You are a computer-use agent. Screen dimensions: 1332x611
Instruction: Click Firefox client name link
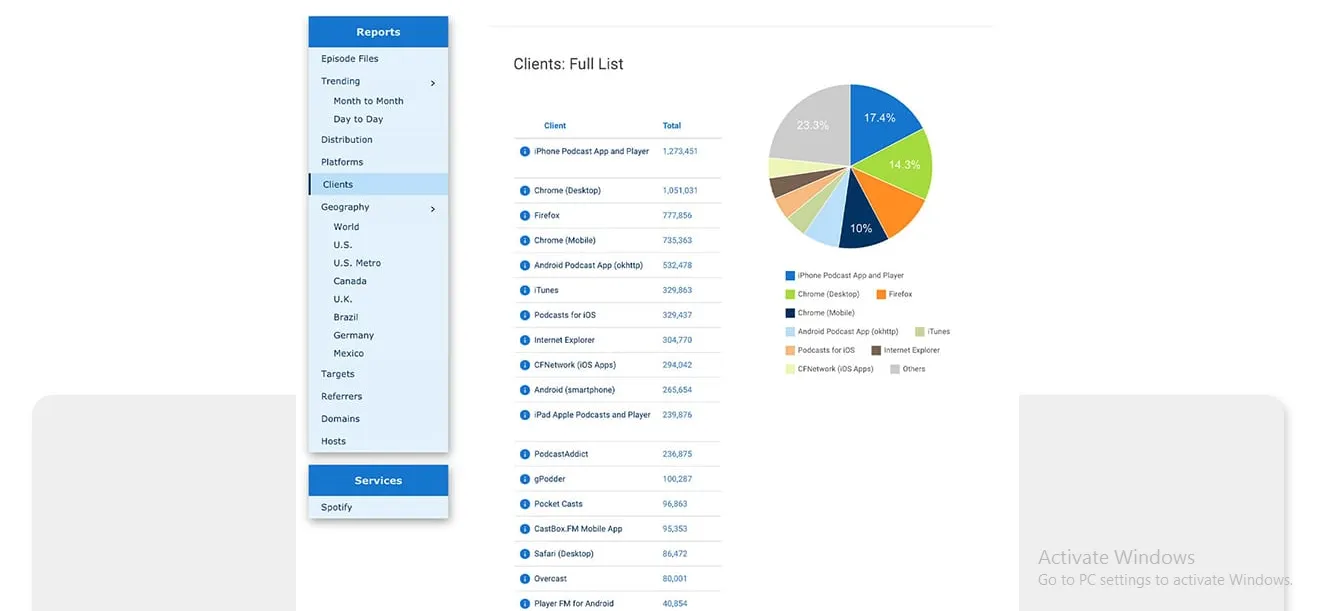click(x=547, y=216)
